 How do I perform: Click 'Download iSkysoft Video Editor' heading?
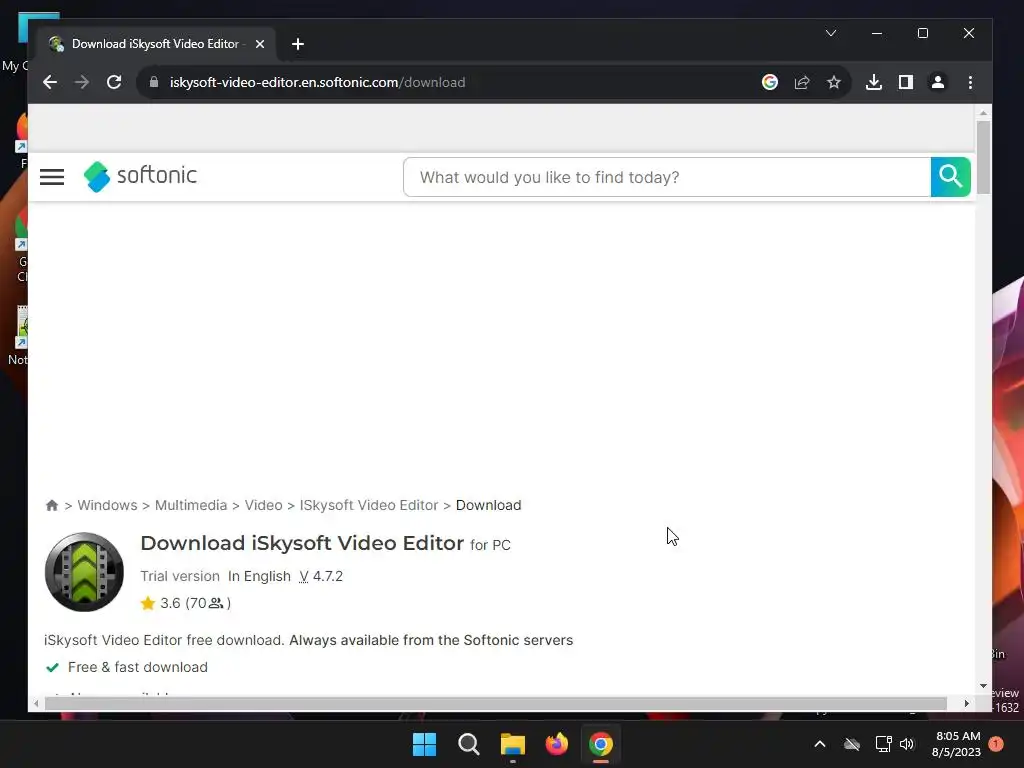pos(302,543)
